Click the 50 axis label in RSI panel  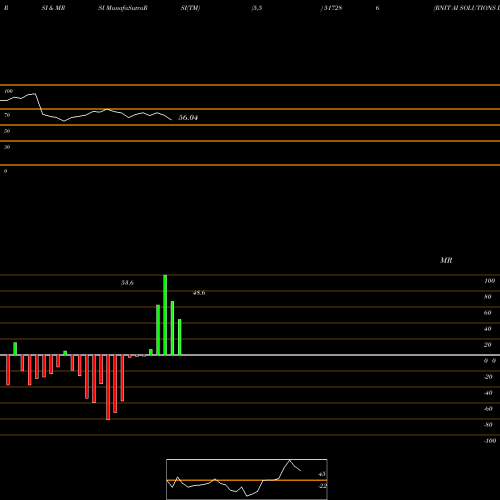click(7, 131)
